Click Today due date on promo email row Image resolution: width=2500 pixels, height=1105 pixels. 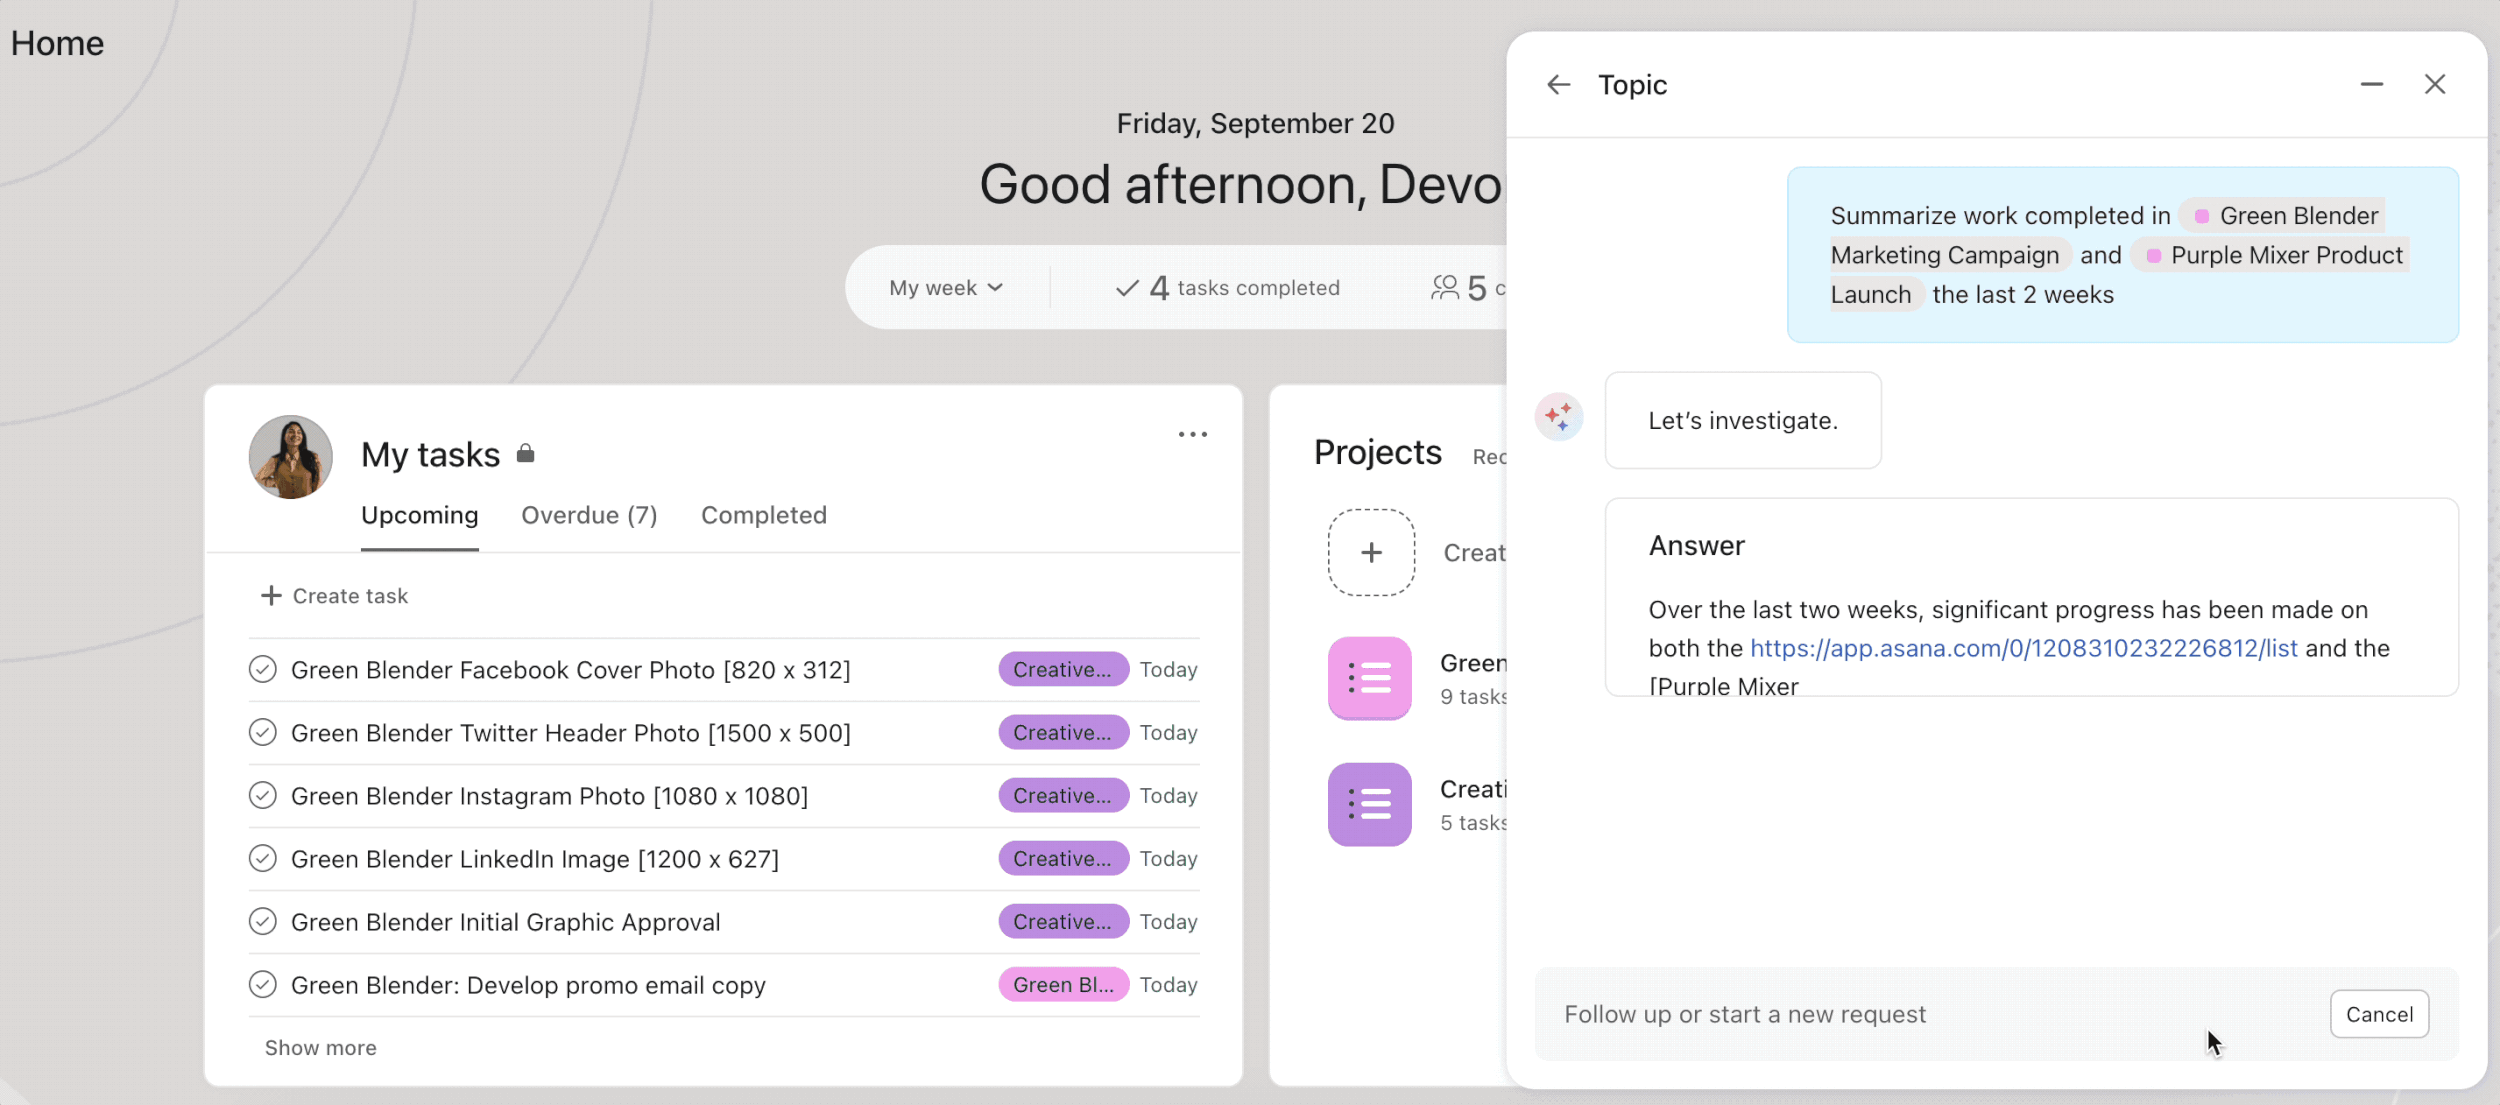click(x=1168, y=984)
